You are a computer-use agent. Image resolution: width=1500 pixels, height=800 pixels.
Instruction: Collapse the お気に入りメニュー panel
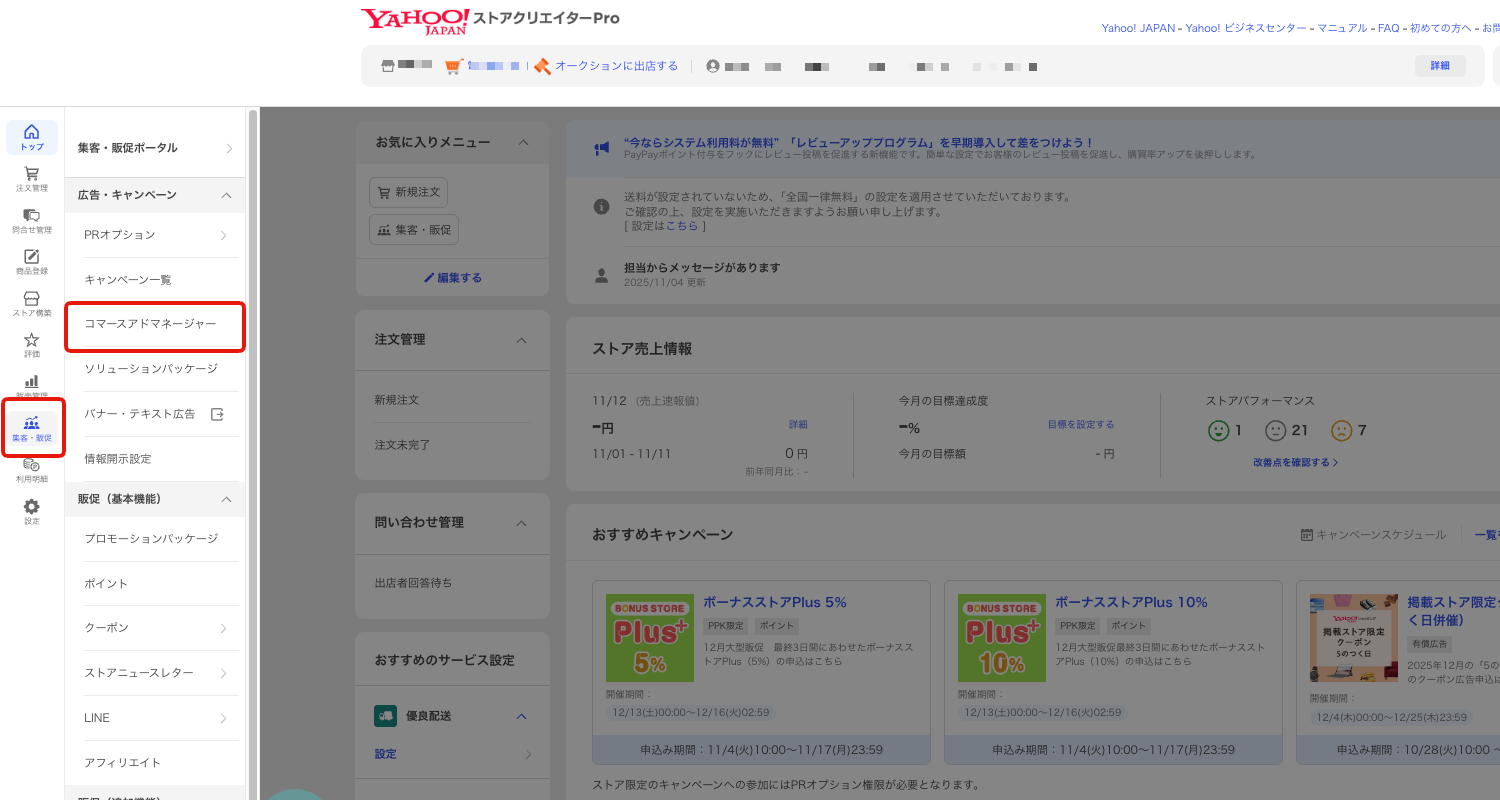tap(522, 142)
